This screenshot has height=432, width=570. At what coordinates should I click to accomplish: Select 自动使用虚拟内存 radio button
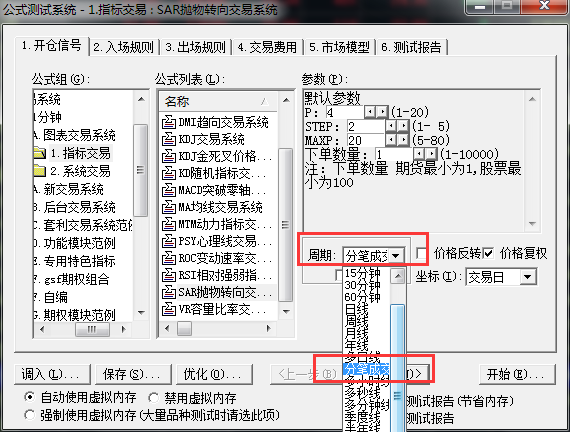pyautogui.click(x=29, y=397)
